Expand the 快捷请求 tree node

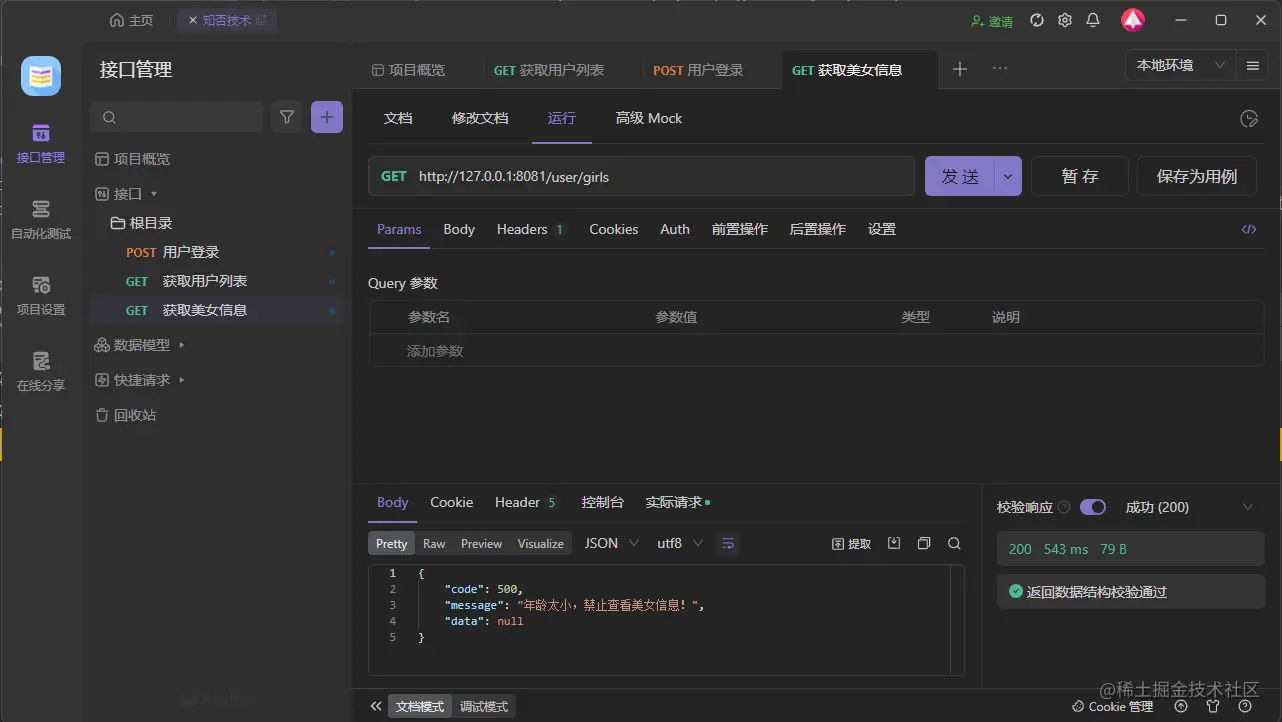coord(182,380)
